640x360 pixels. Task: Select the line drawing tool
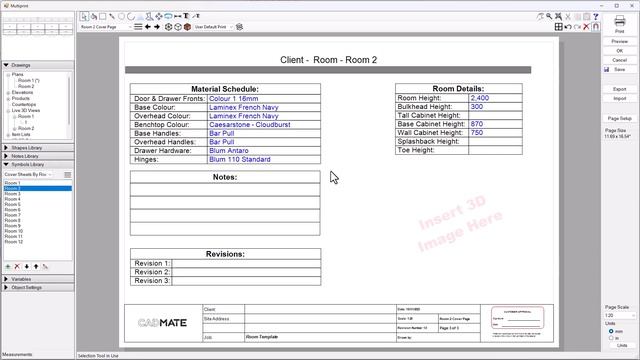pos(112,16)
